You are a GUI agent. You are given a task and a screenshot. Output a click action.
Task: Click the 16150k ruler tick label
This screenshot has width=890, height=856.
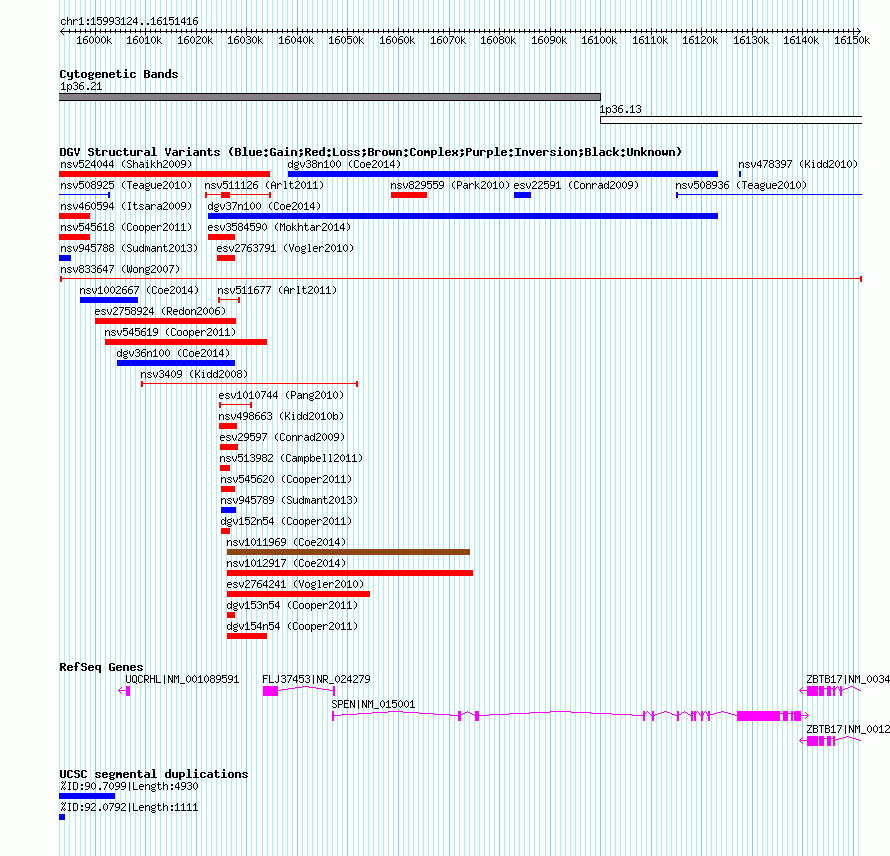point(851,41)
